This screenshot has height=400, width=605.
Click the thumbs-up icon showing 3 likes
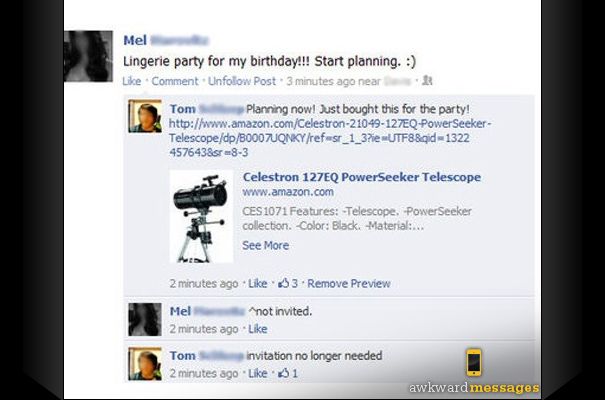coord(284,283)
